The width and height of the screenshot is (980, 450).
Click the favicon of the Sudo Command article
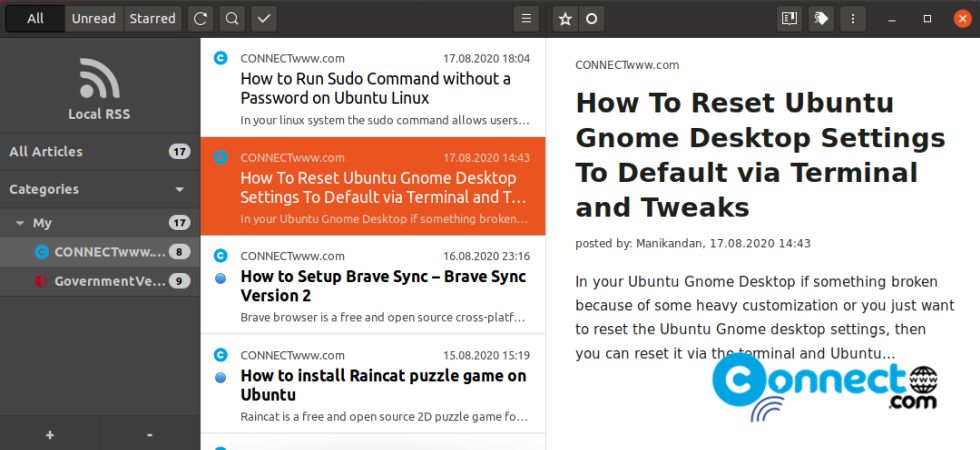pos(220,58)
